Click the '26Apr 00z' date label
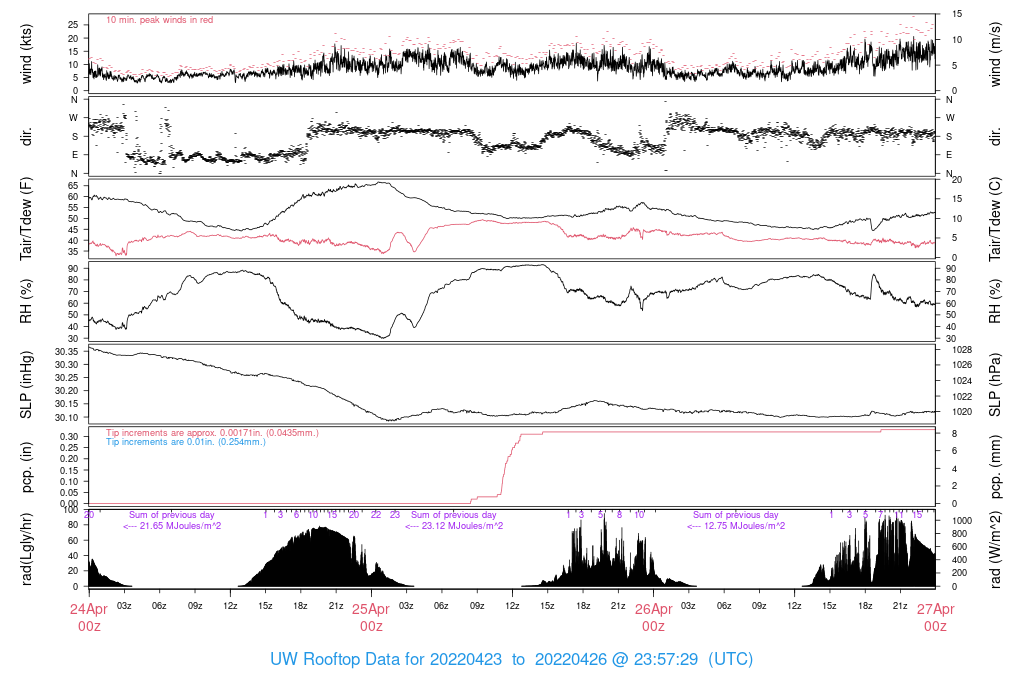Viewport: 1024px width, 700px height. (653, 617)
